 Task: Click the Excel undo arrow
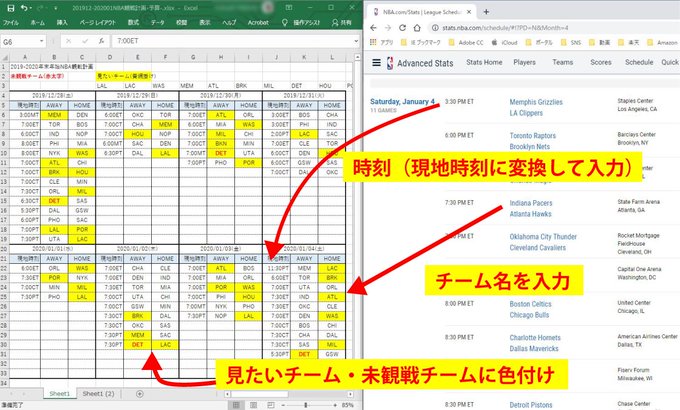(24, 8)
